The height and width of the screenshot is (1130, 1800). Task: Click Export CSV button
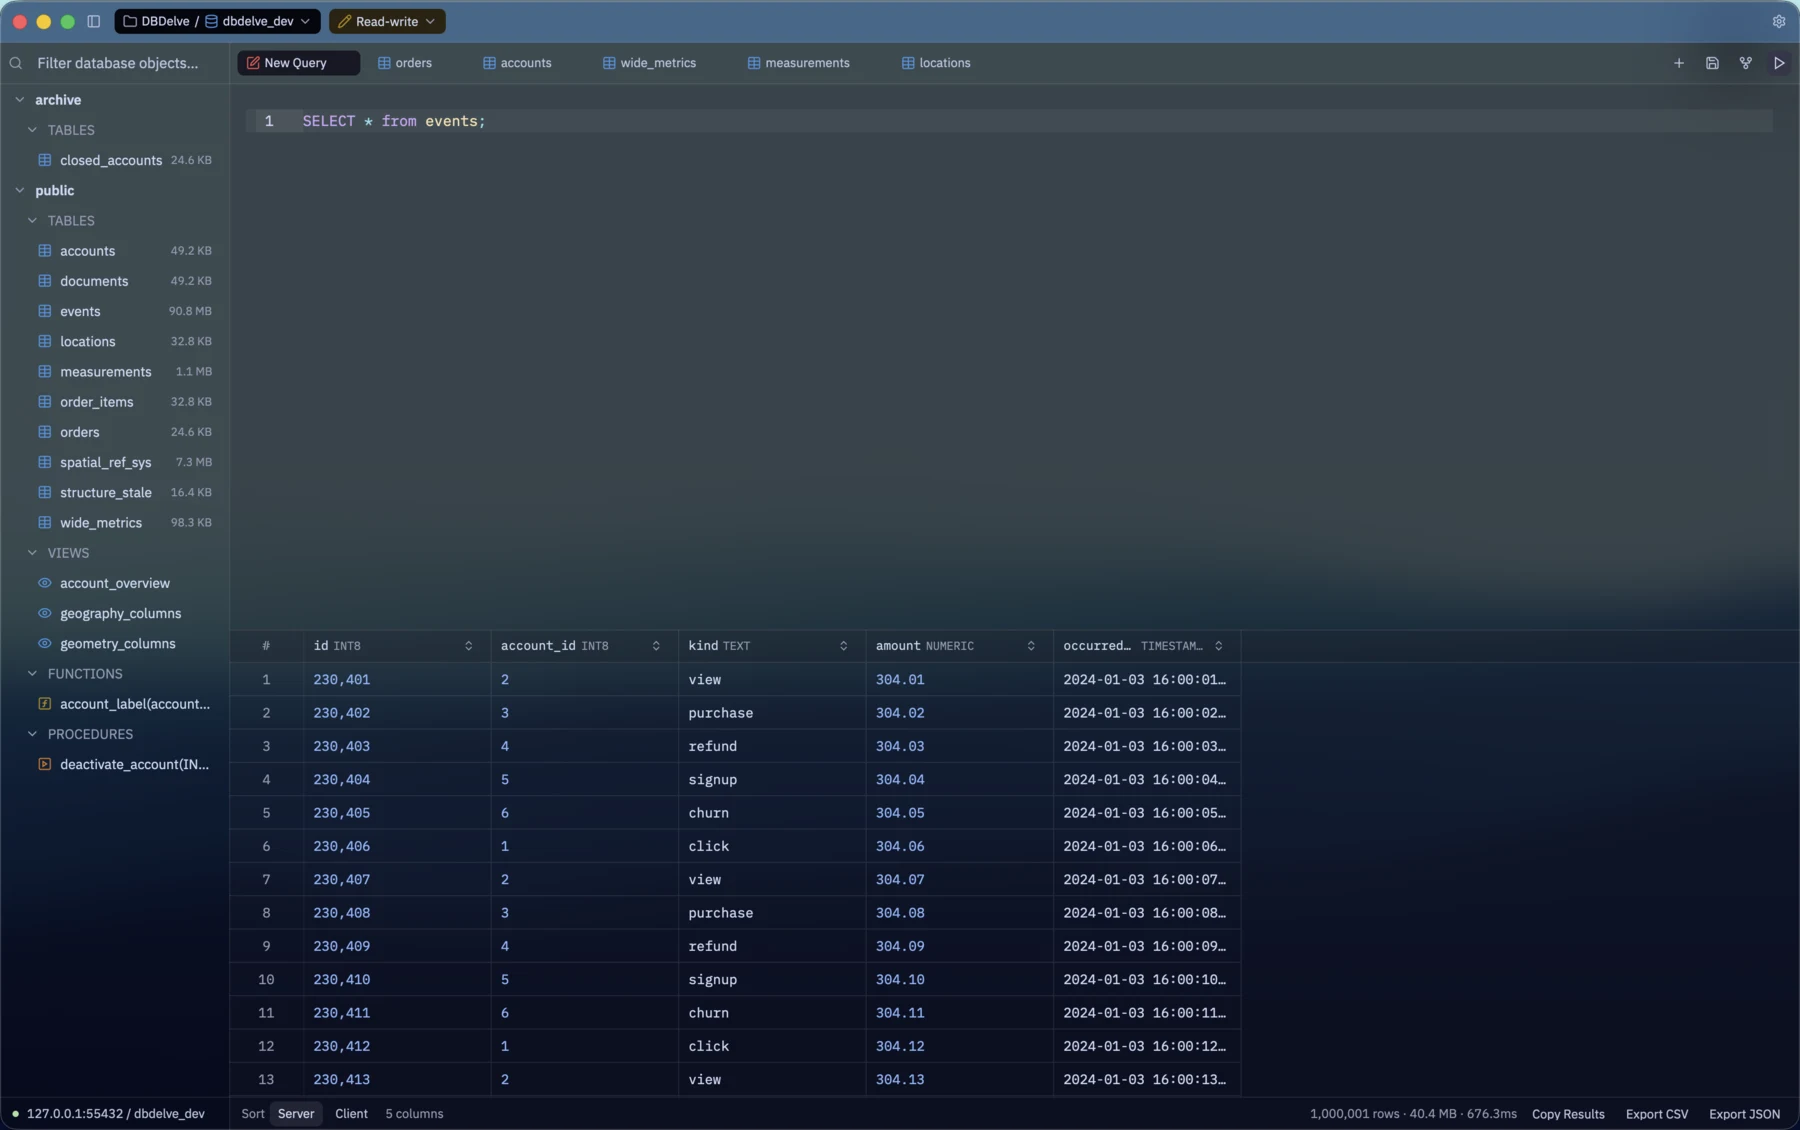point(1657,1114)
